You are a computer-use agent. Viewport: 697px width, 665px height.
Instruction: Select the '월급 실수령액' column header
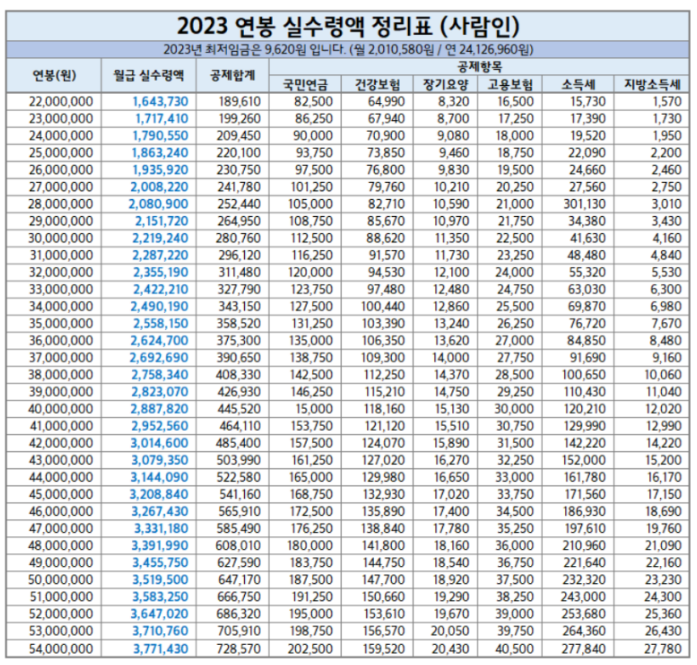point(148,76)
